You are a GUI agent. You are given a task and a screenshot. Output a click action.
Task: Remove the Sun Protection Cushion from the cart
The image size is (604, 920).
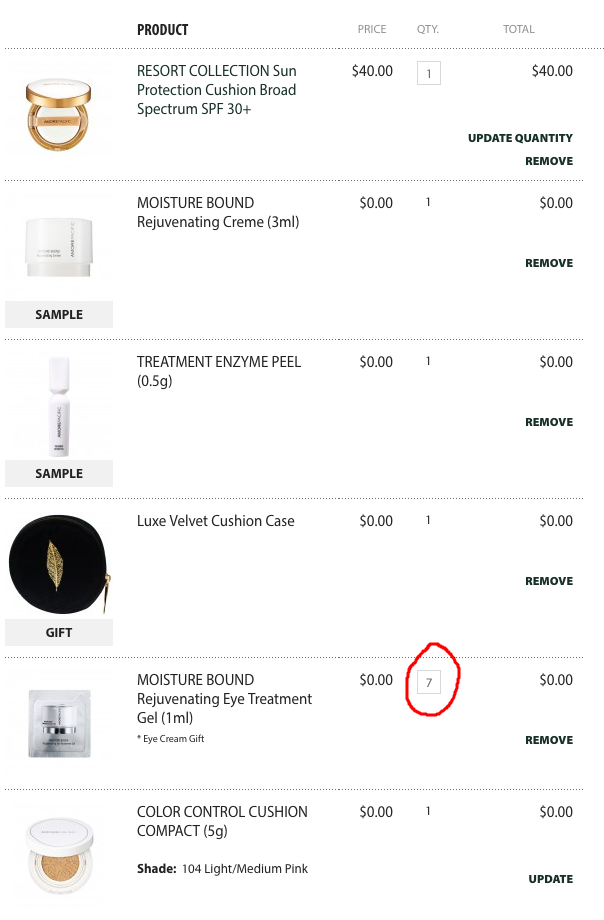549,161
